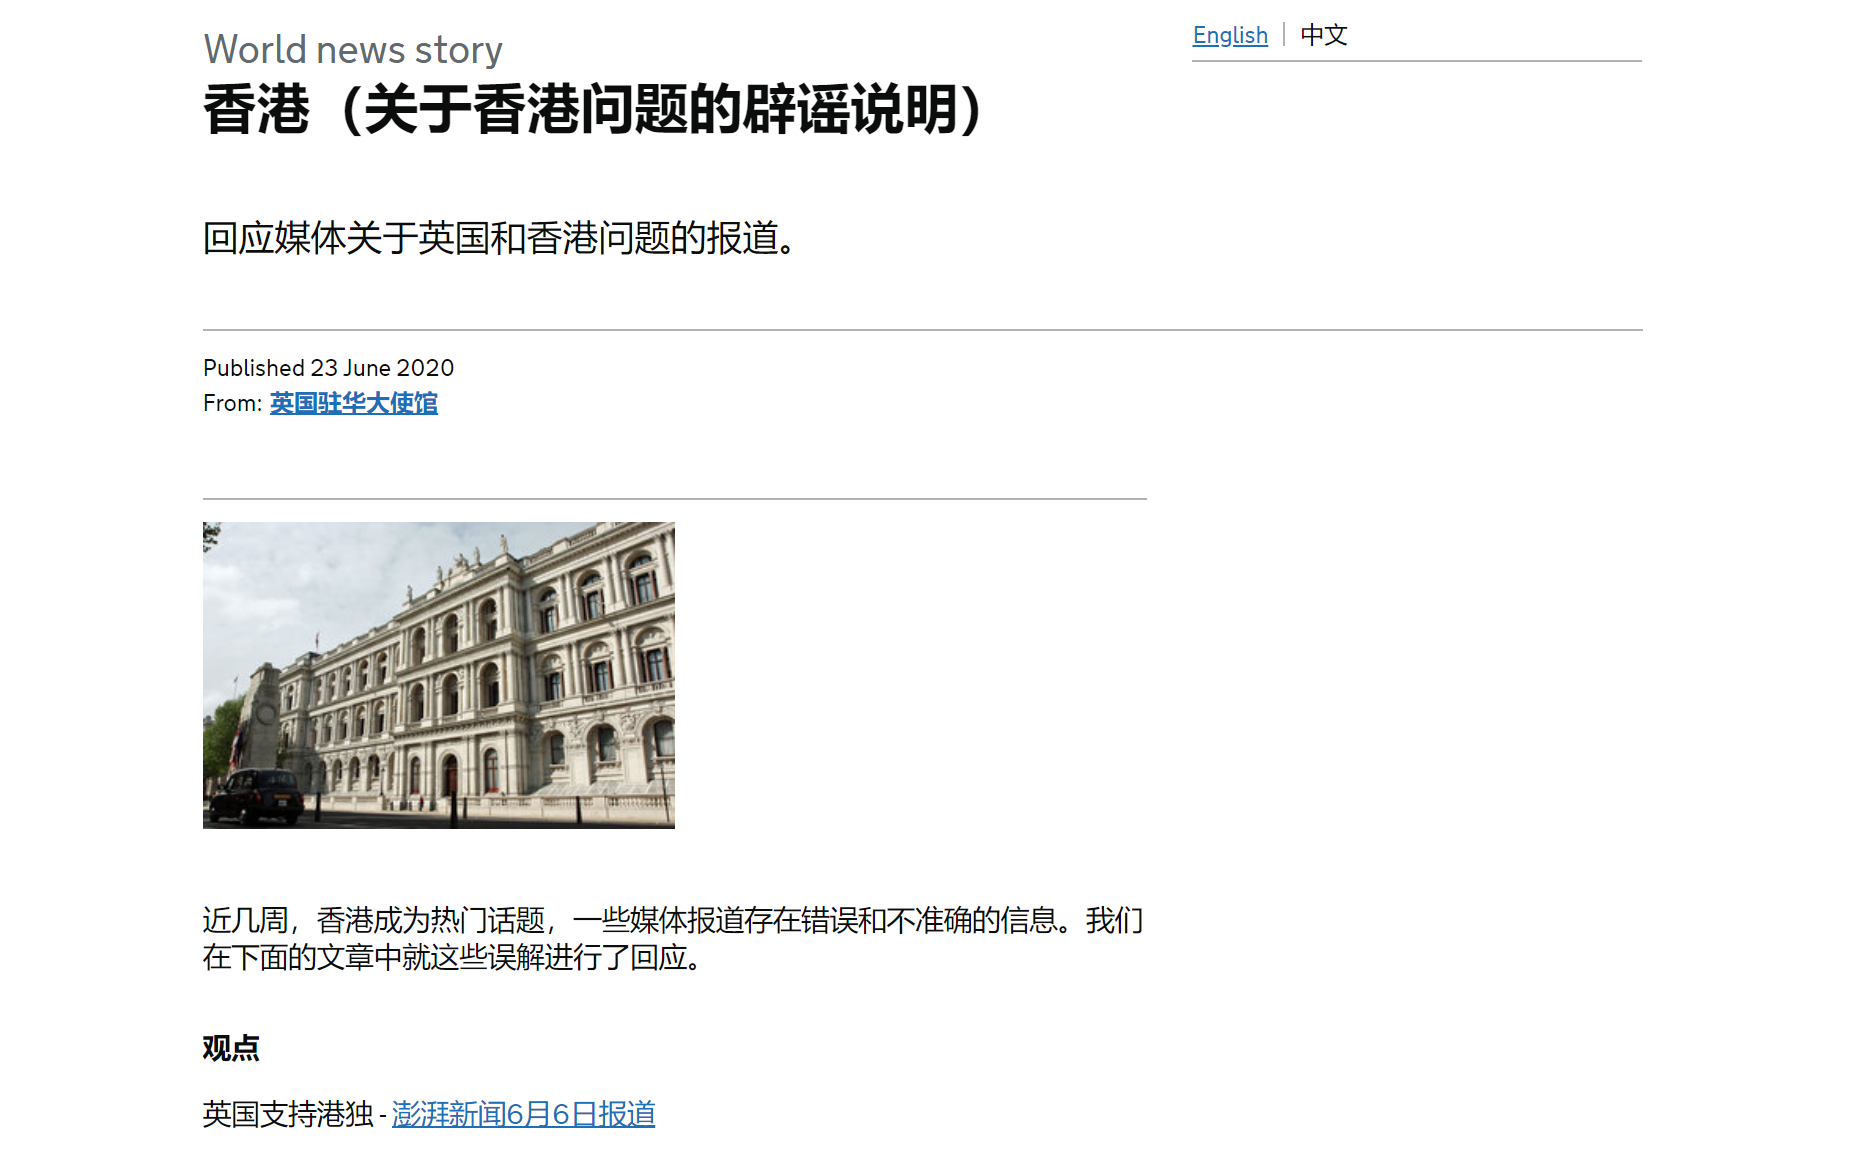Click the summary line 回应媒体关于英国和香港问题的报道
The image size is (1861, 1171).
click(x=500, y=239)
